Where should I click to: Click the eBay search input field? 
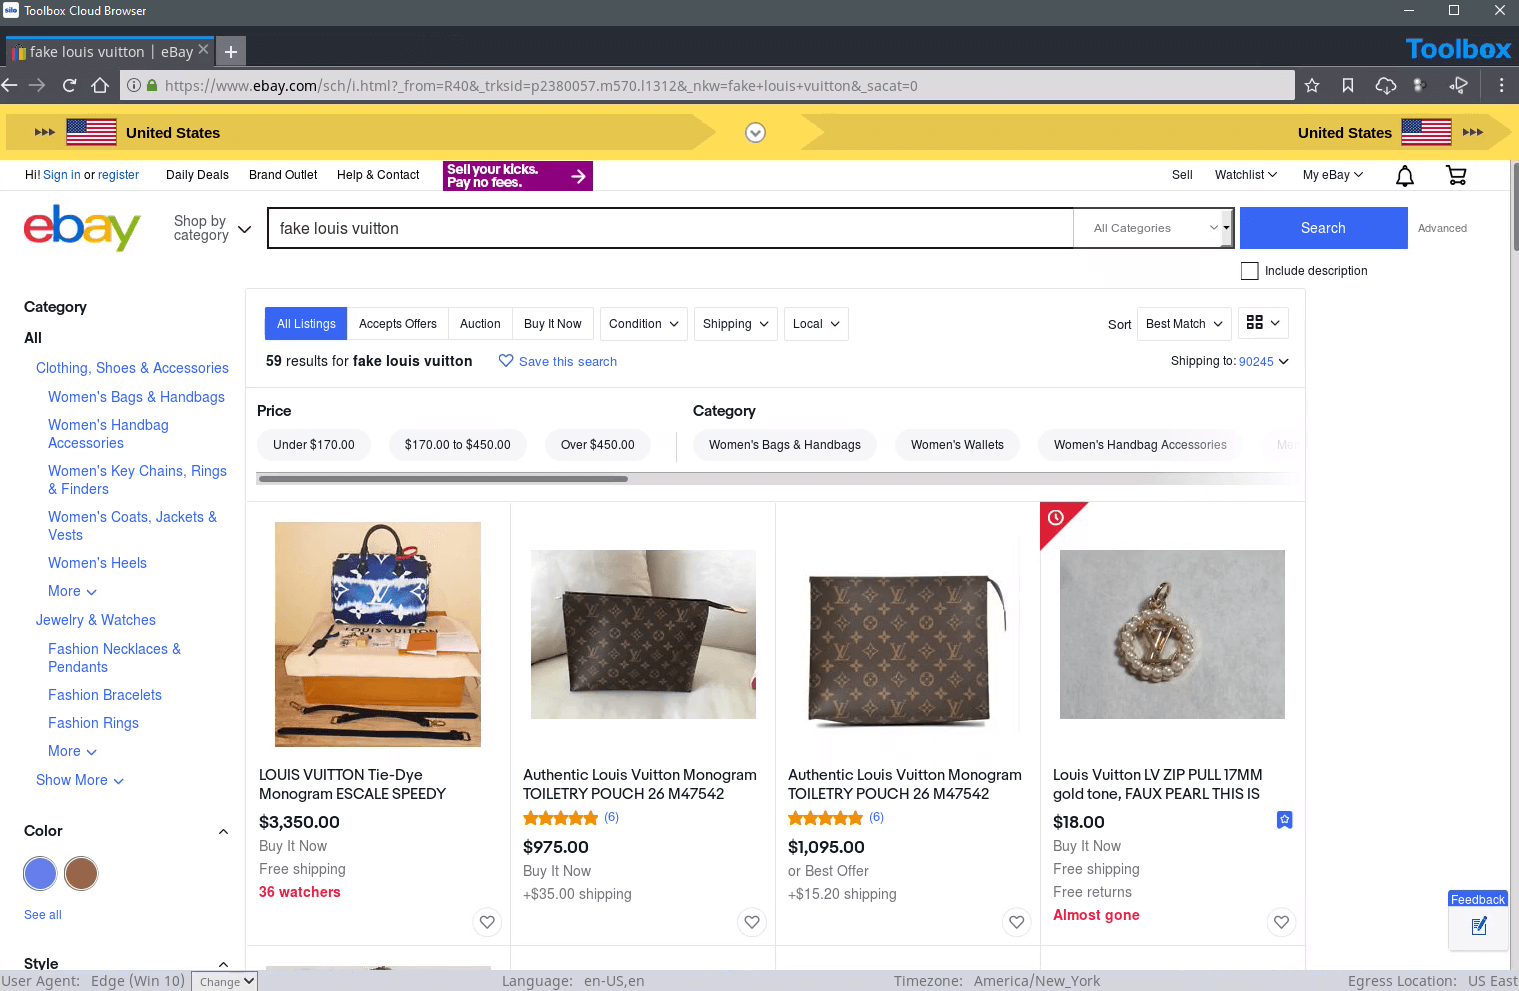pyautogui.click(x=670, y=228)
